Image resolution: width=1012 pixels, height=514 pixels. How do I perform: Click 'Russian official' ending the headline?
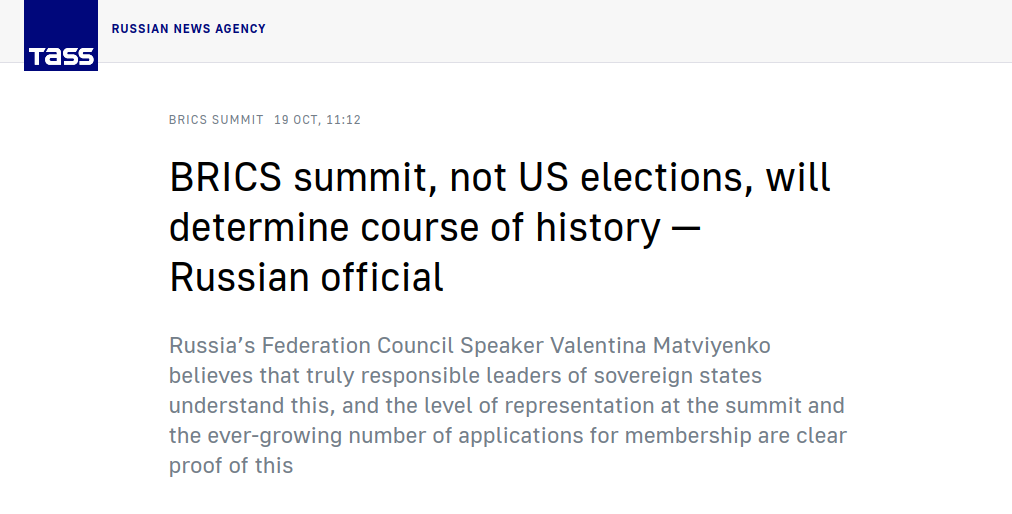[306, 277]
